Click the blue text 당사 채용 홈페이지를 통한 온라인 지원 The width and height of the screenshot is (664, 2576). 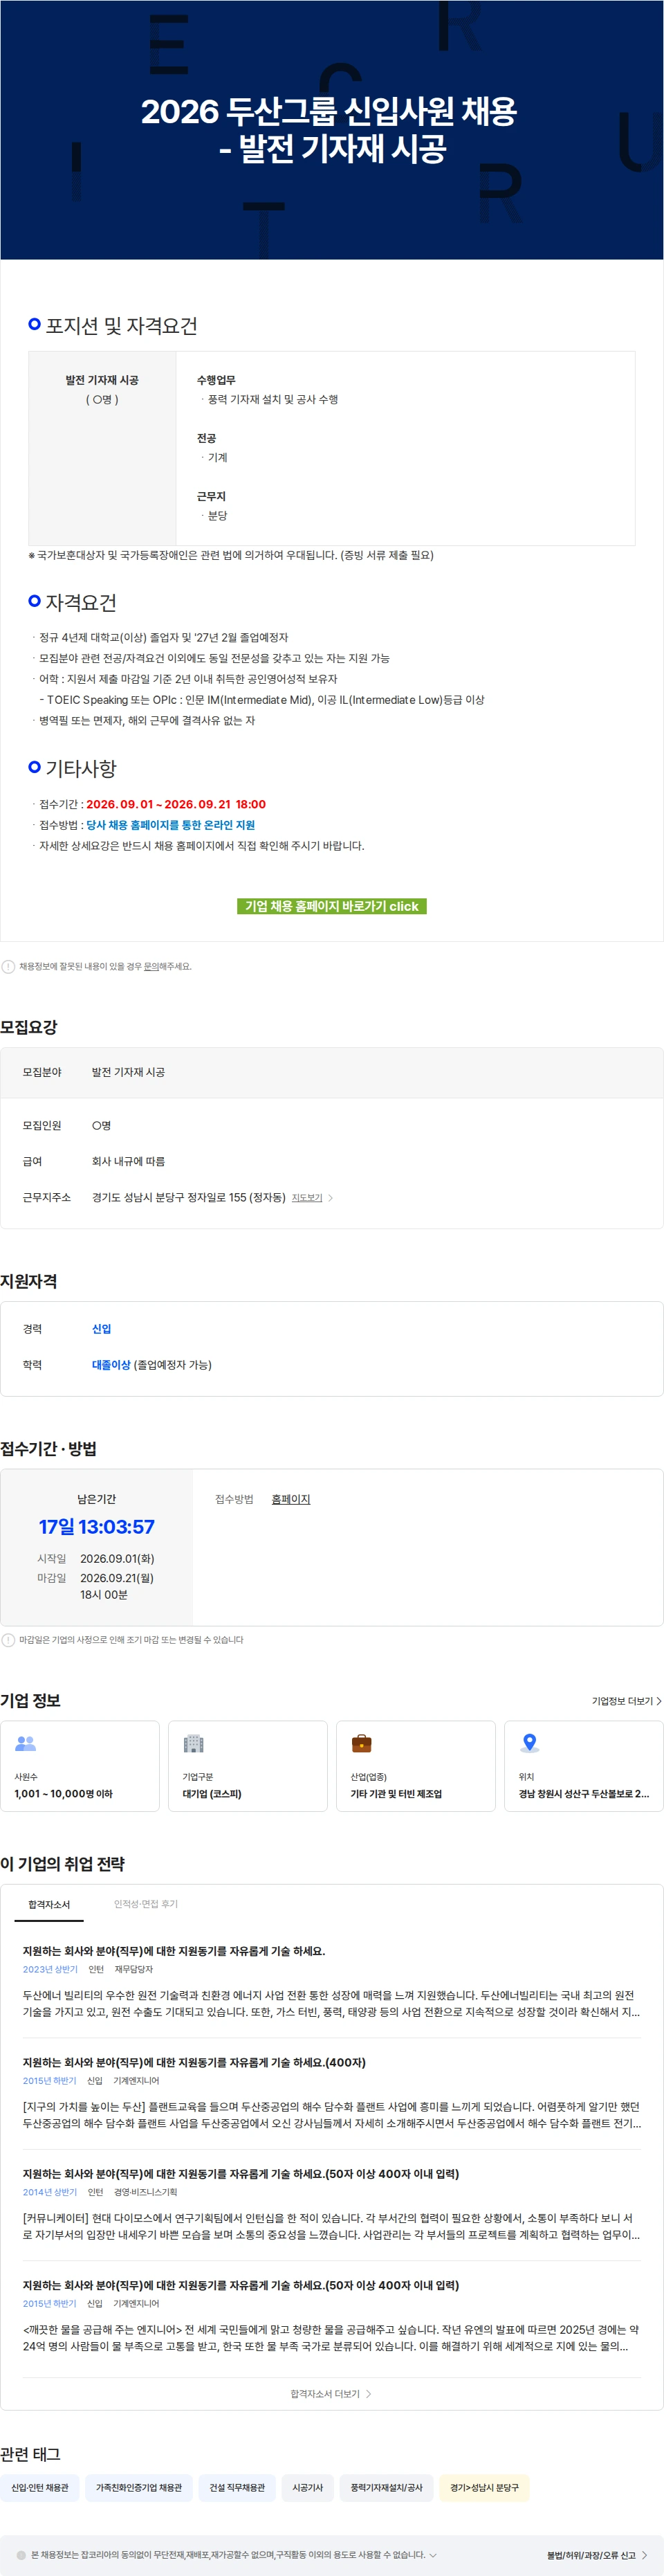(170, 825)
